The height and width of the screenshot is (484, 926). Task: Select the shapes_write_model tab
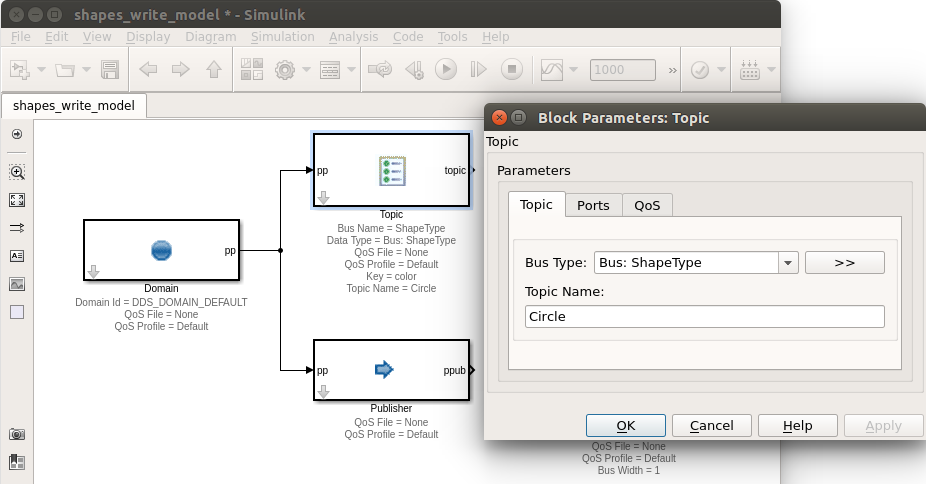click(x=74, y=106)
